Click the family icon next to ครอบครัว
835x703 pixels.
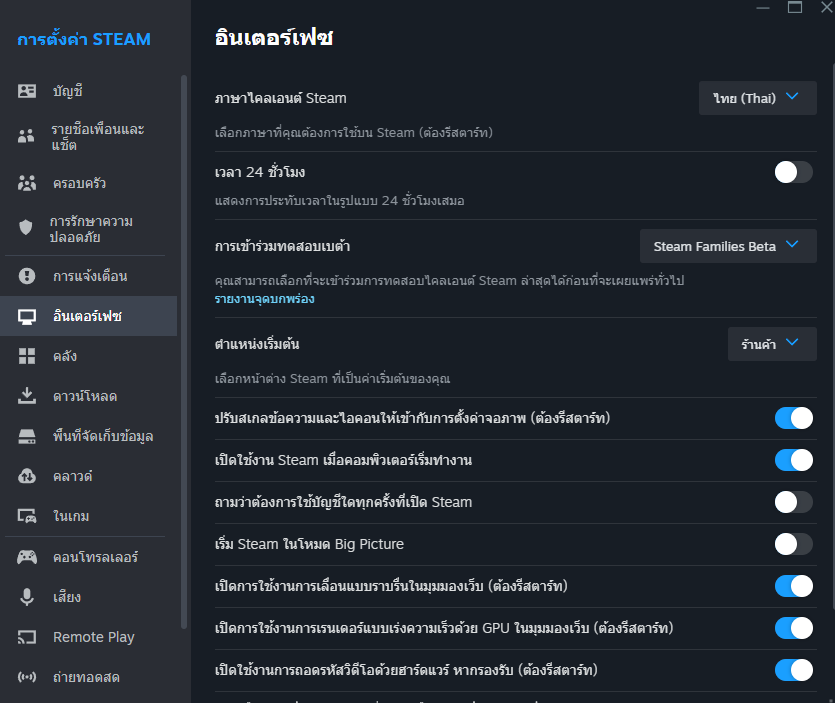(27, 183)
